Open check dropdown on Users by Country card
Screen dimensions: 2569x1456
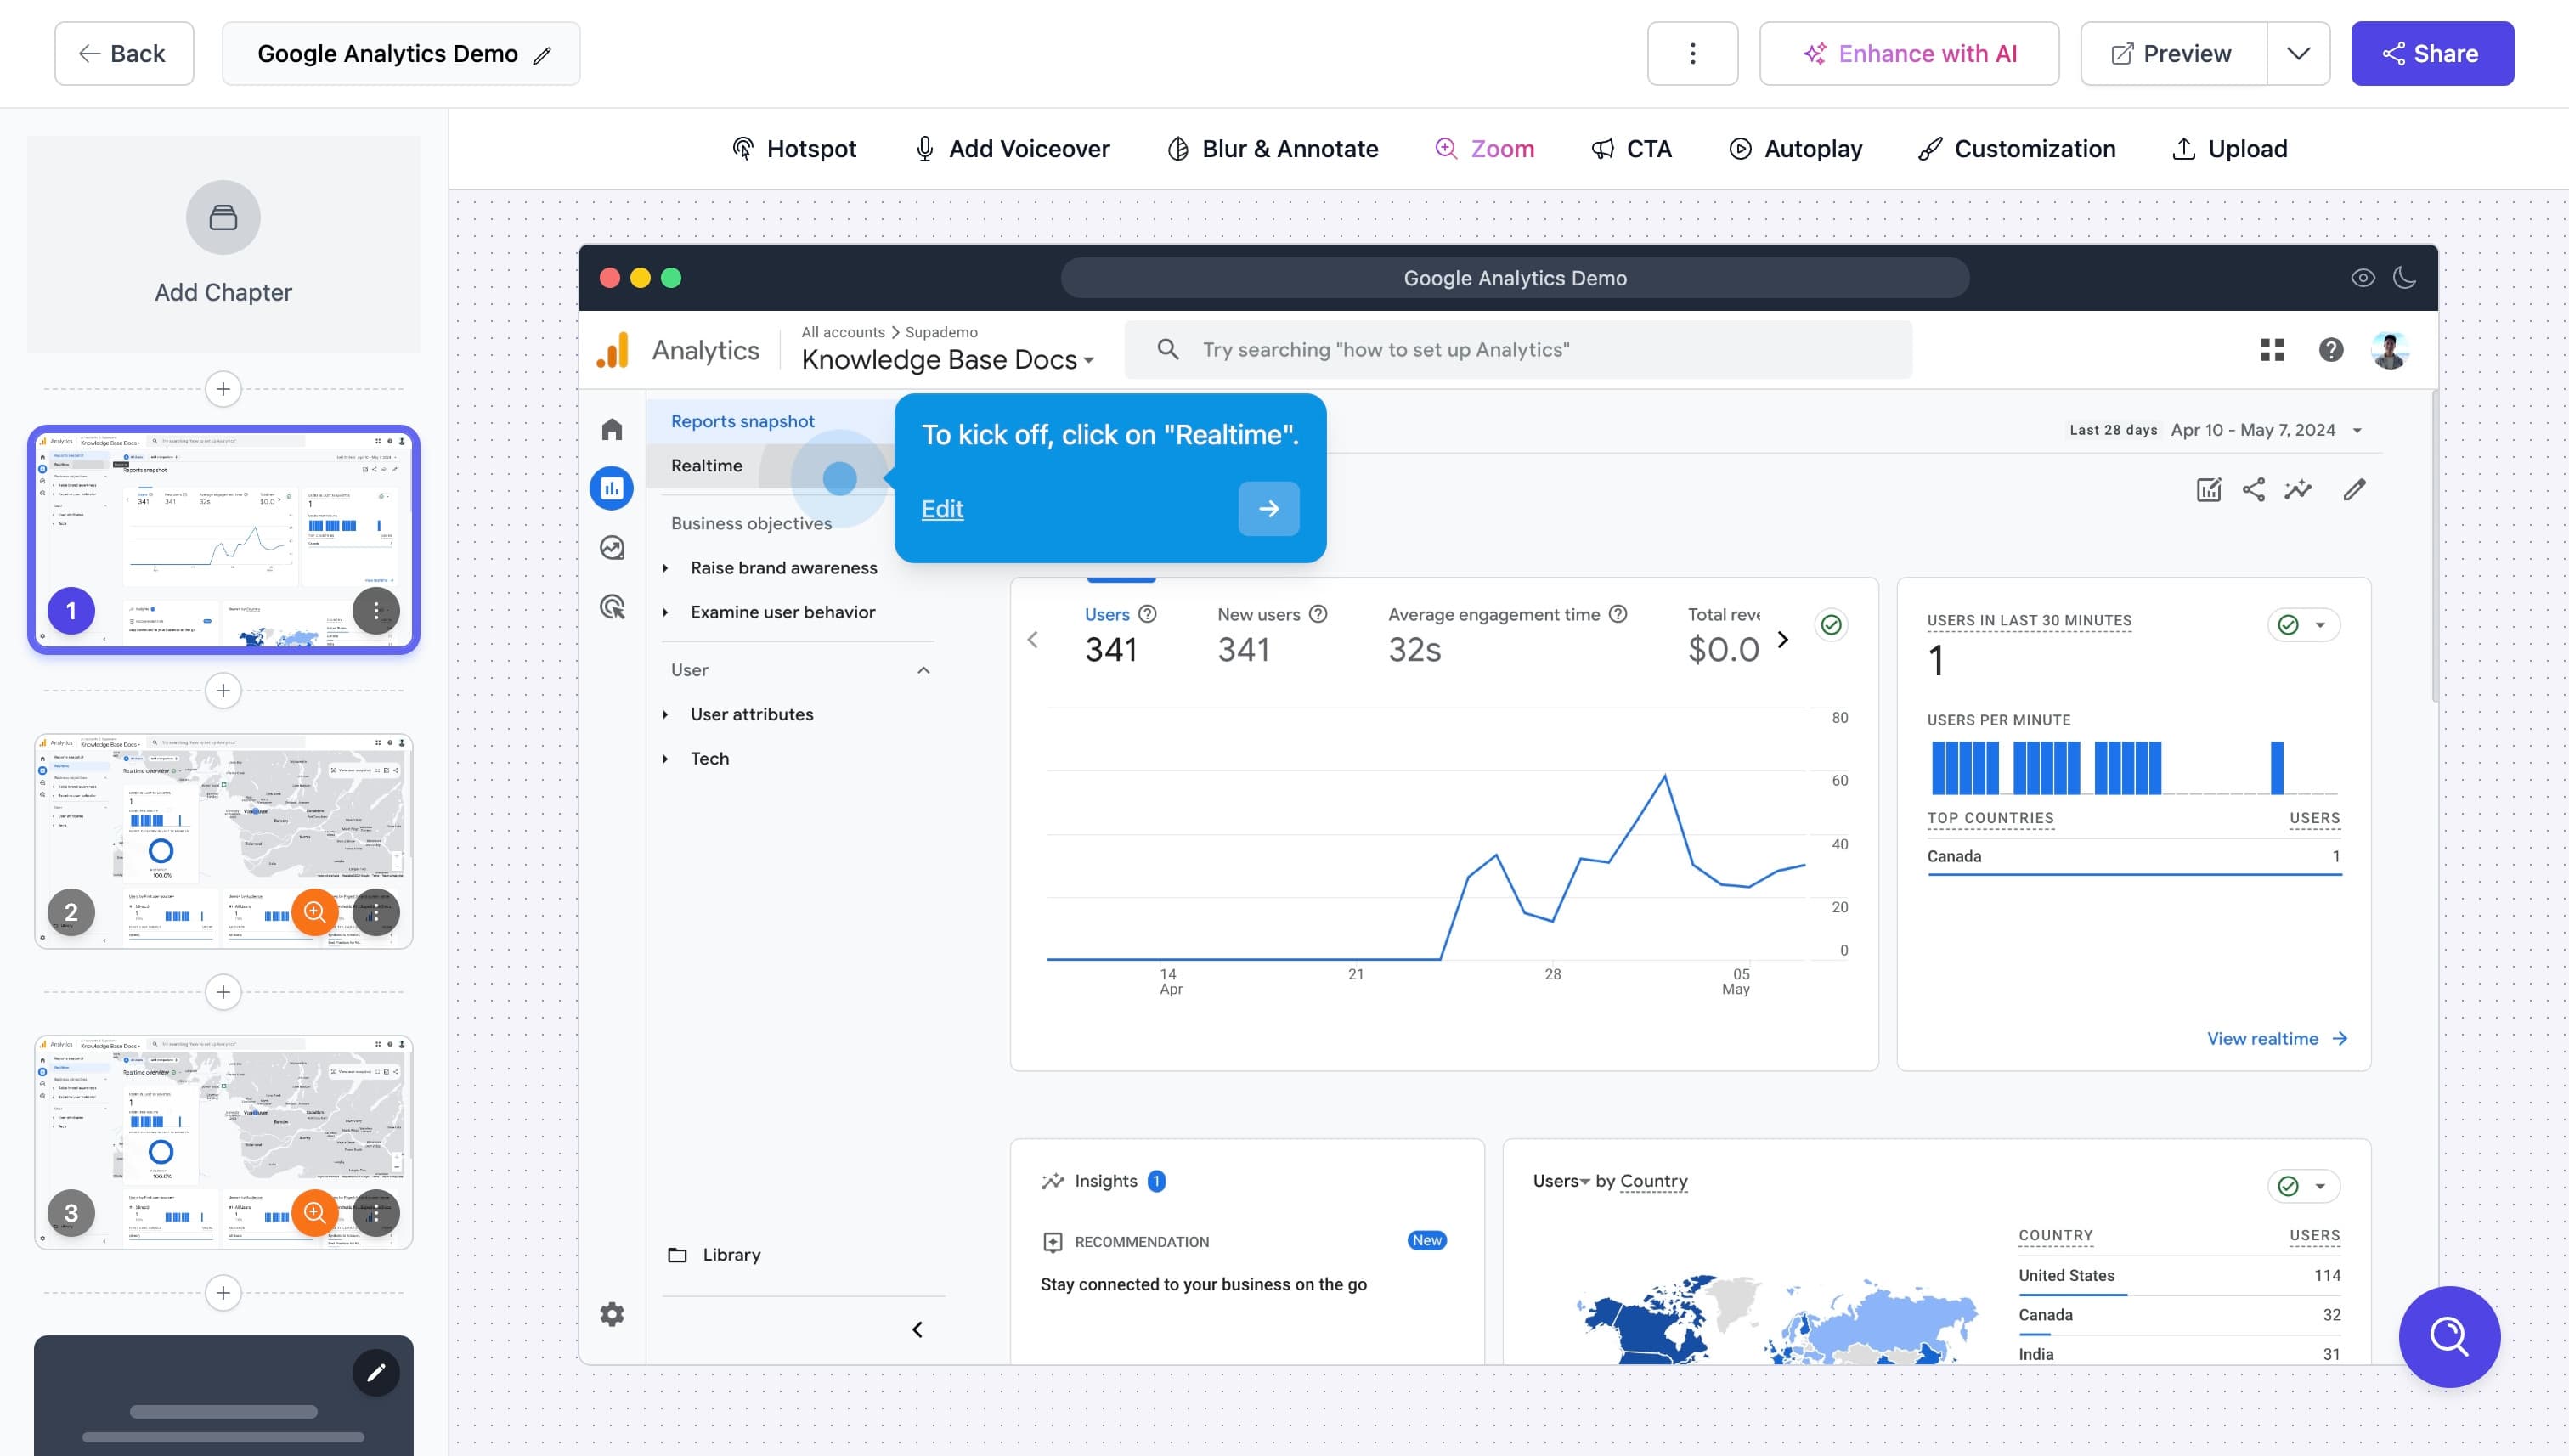point(2303,1186)
